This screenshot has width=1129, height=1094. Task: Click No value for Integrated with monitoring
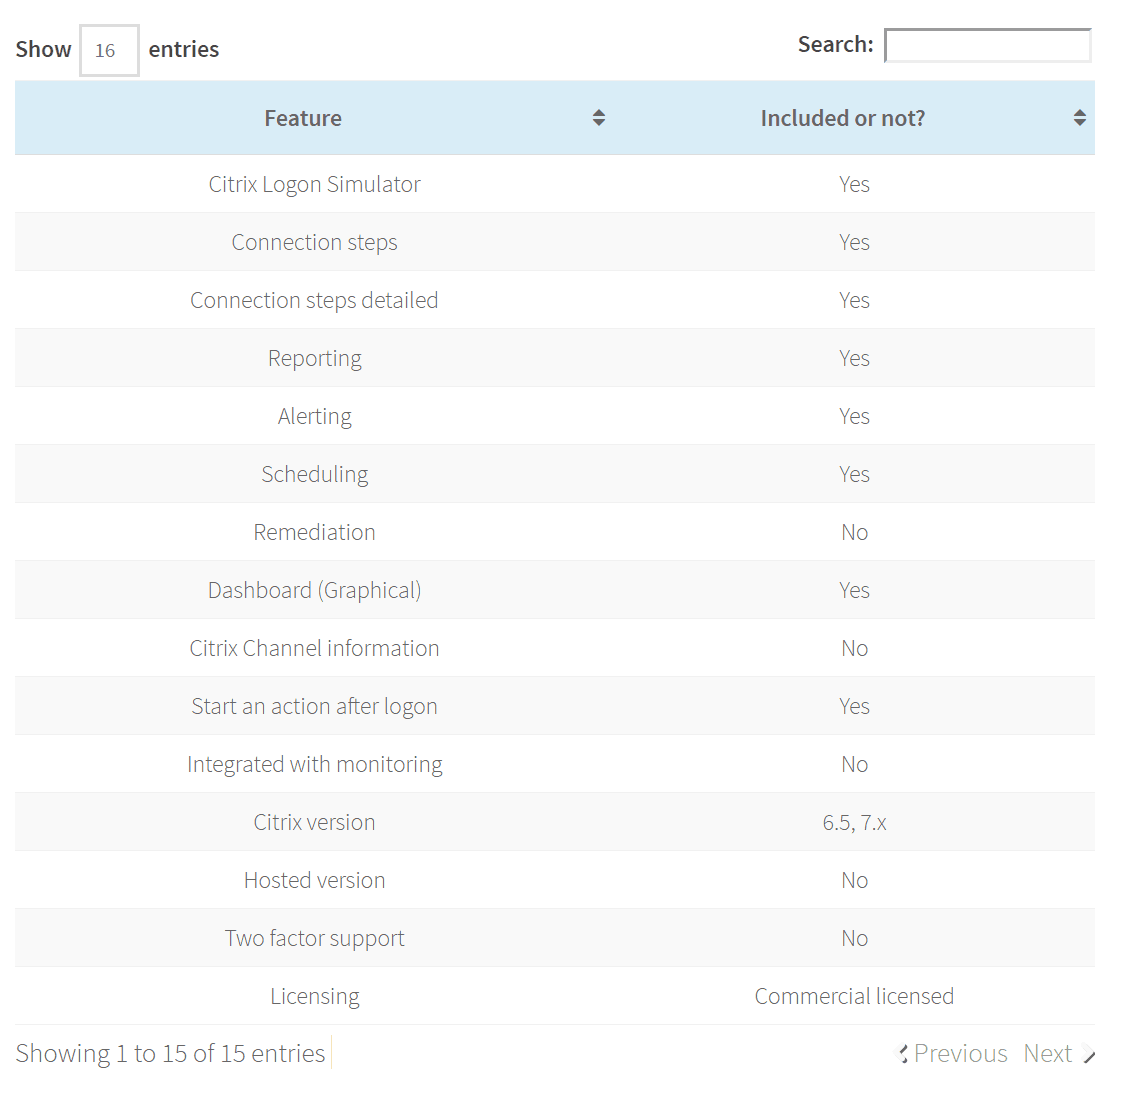855,764
